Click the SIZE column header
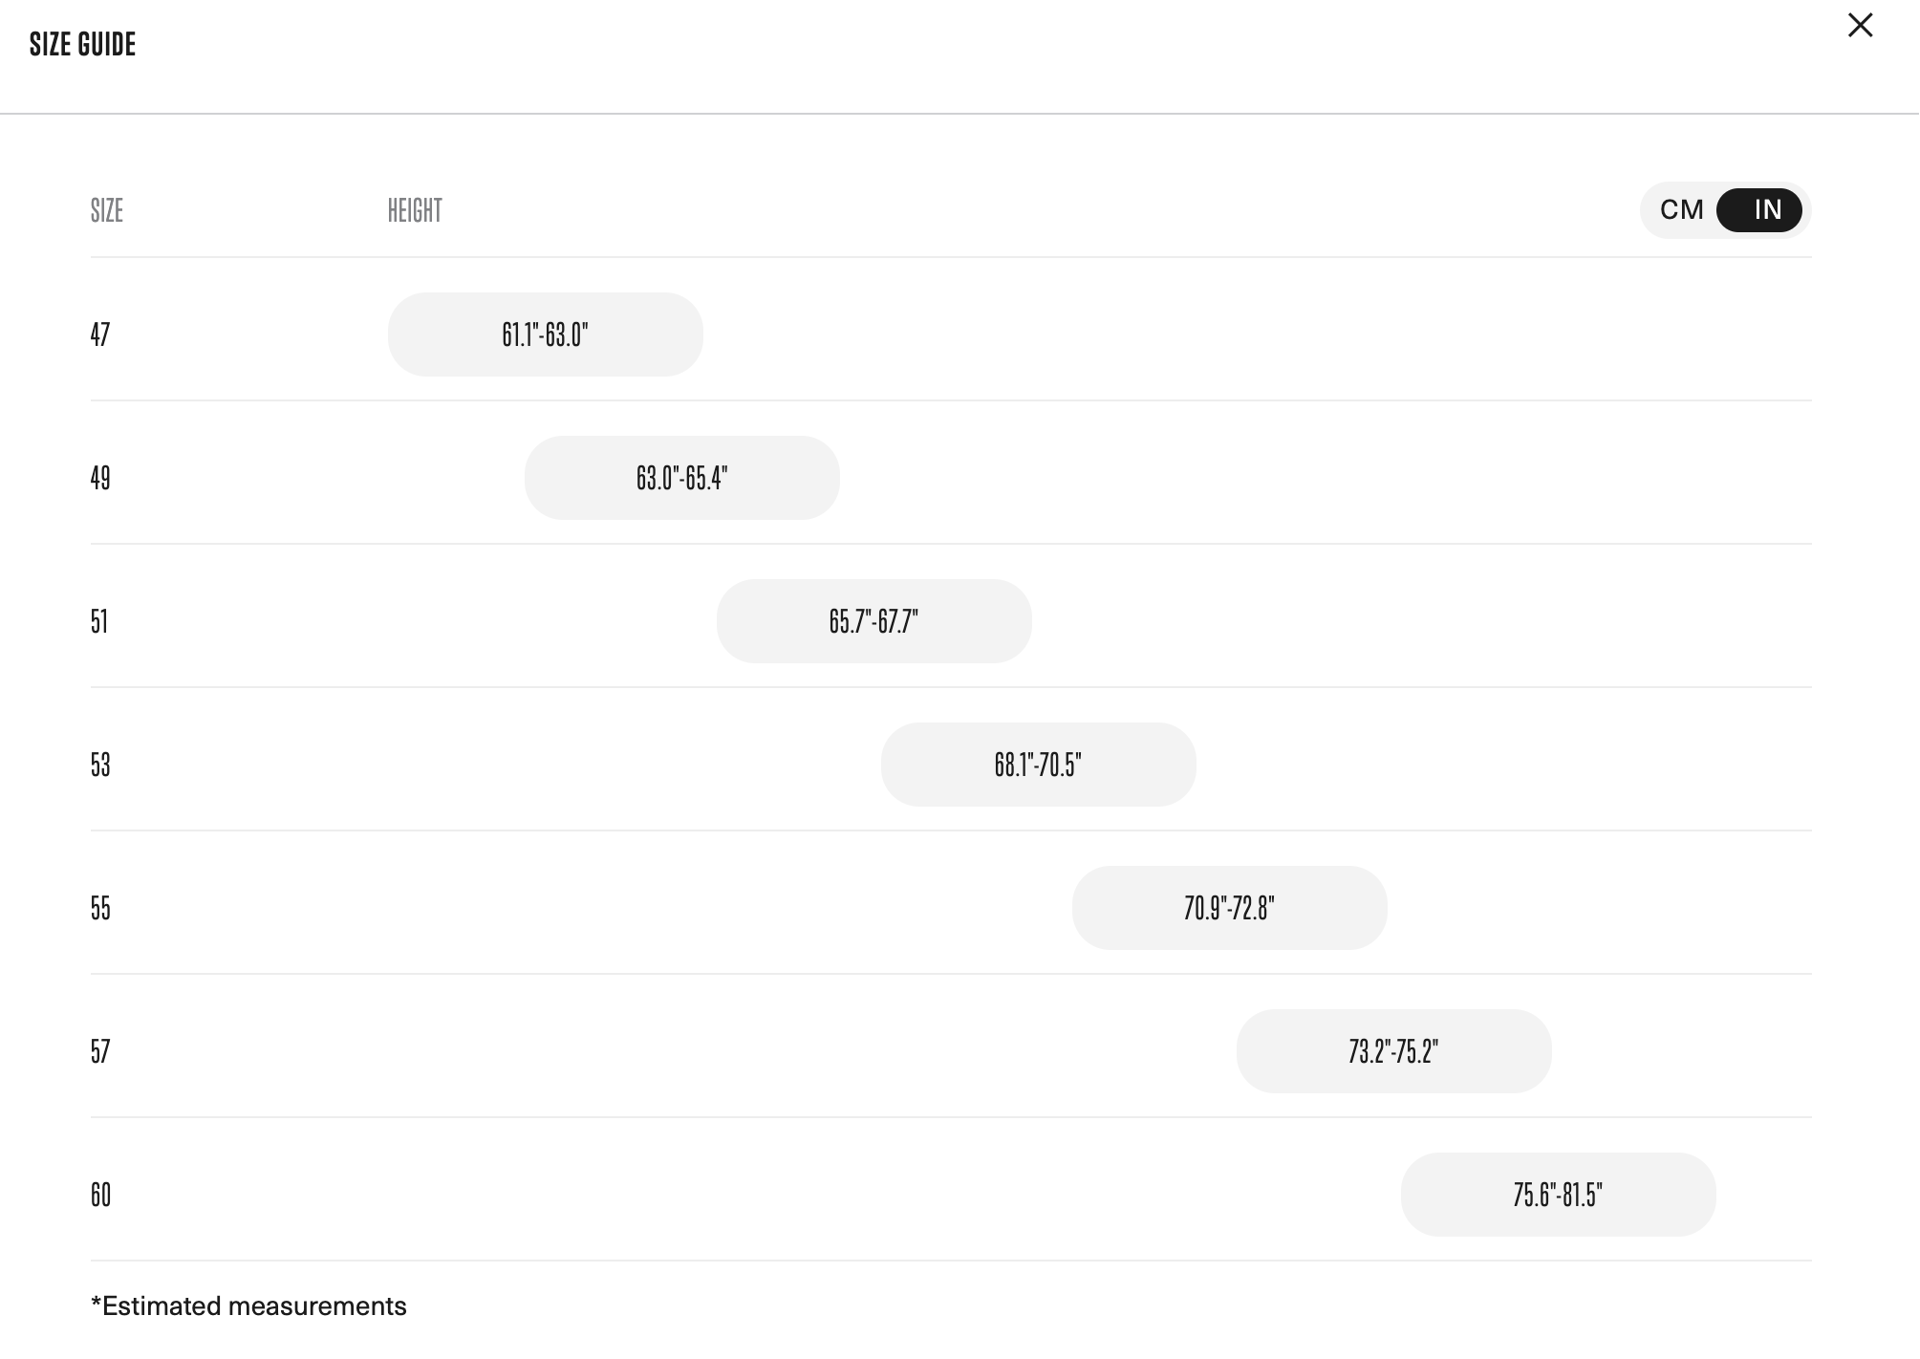The image size is (1920, 1359). pyautogui.click(x=106, y=210)
